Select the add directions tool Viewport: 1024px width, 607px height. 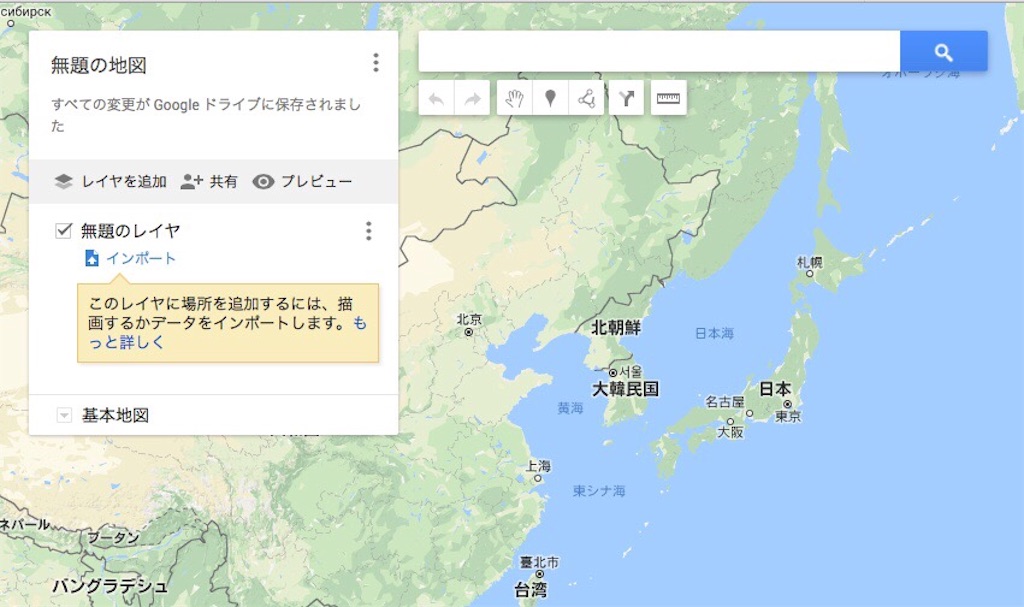tap(626, 98)
